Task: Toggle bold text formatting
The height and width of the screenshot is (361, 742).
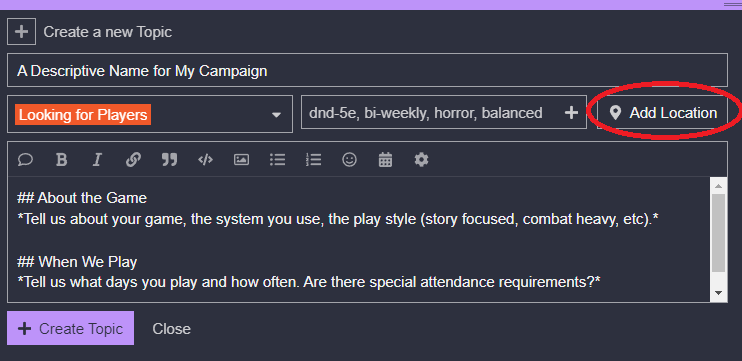Action: point(61,160)
